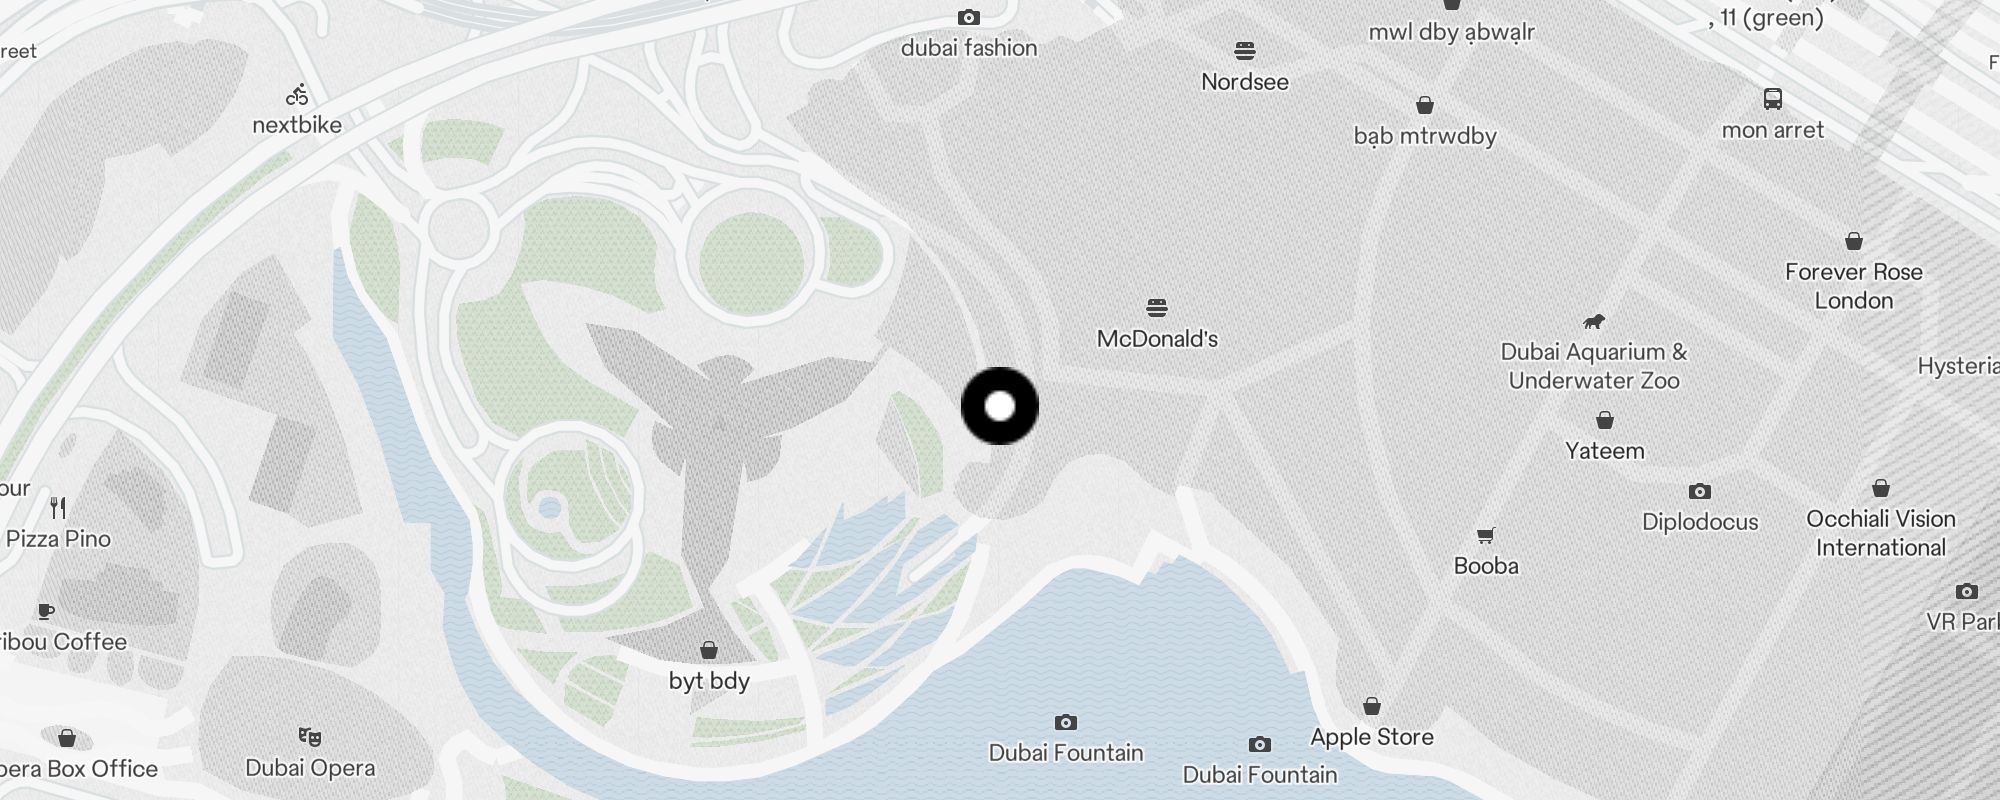Select the bab mtrwdby shop icon
The width and height of the screenshot is (2000, 800).
pos(1425,105)
